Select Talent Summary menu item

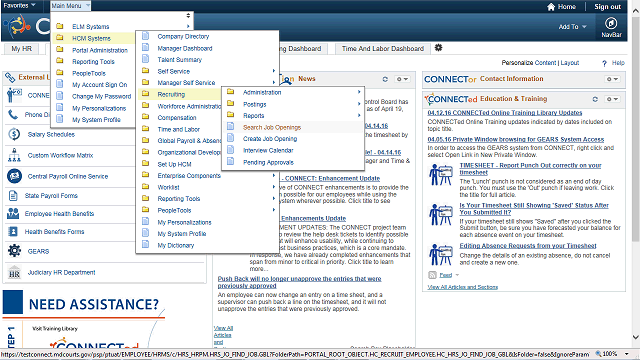[180, 60]
